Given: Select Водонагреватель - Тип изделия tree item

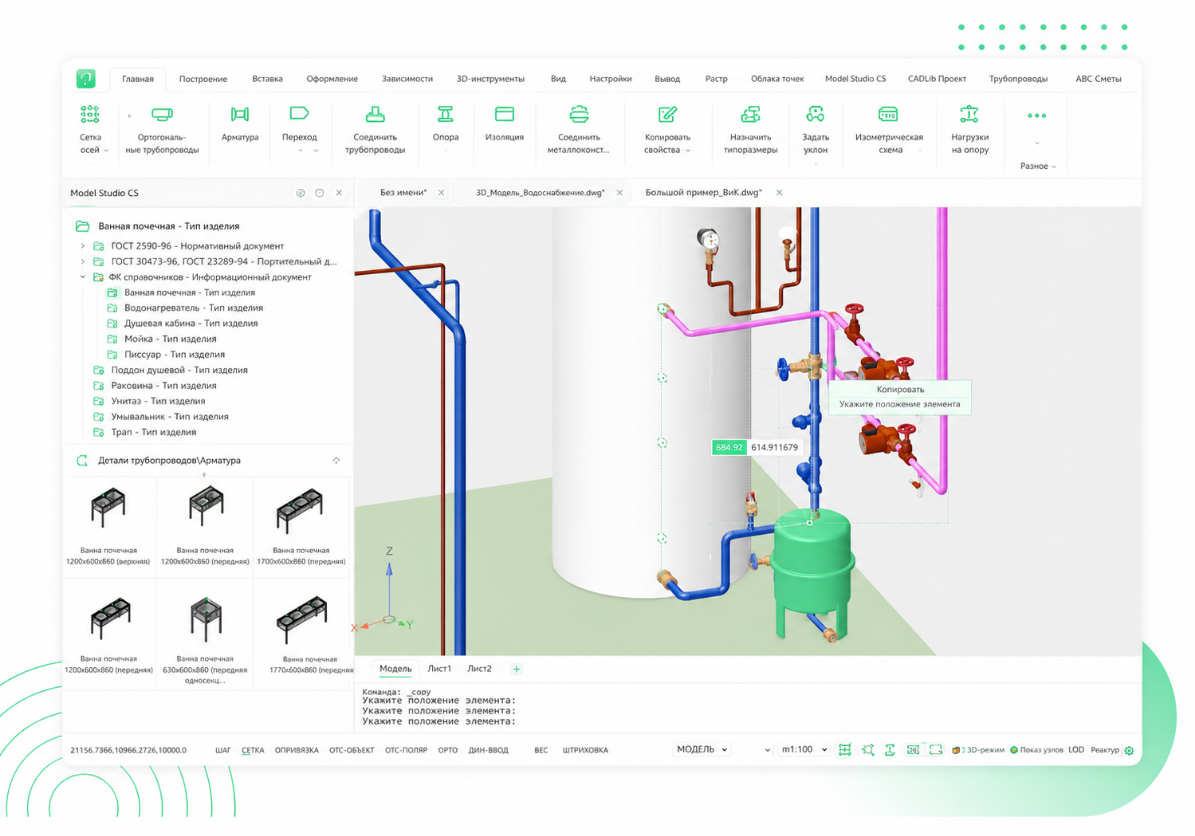Looking at the screenshot, I should click(x=193, y=308).
